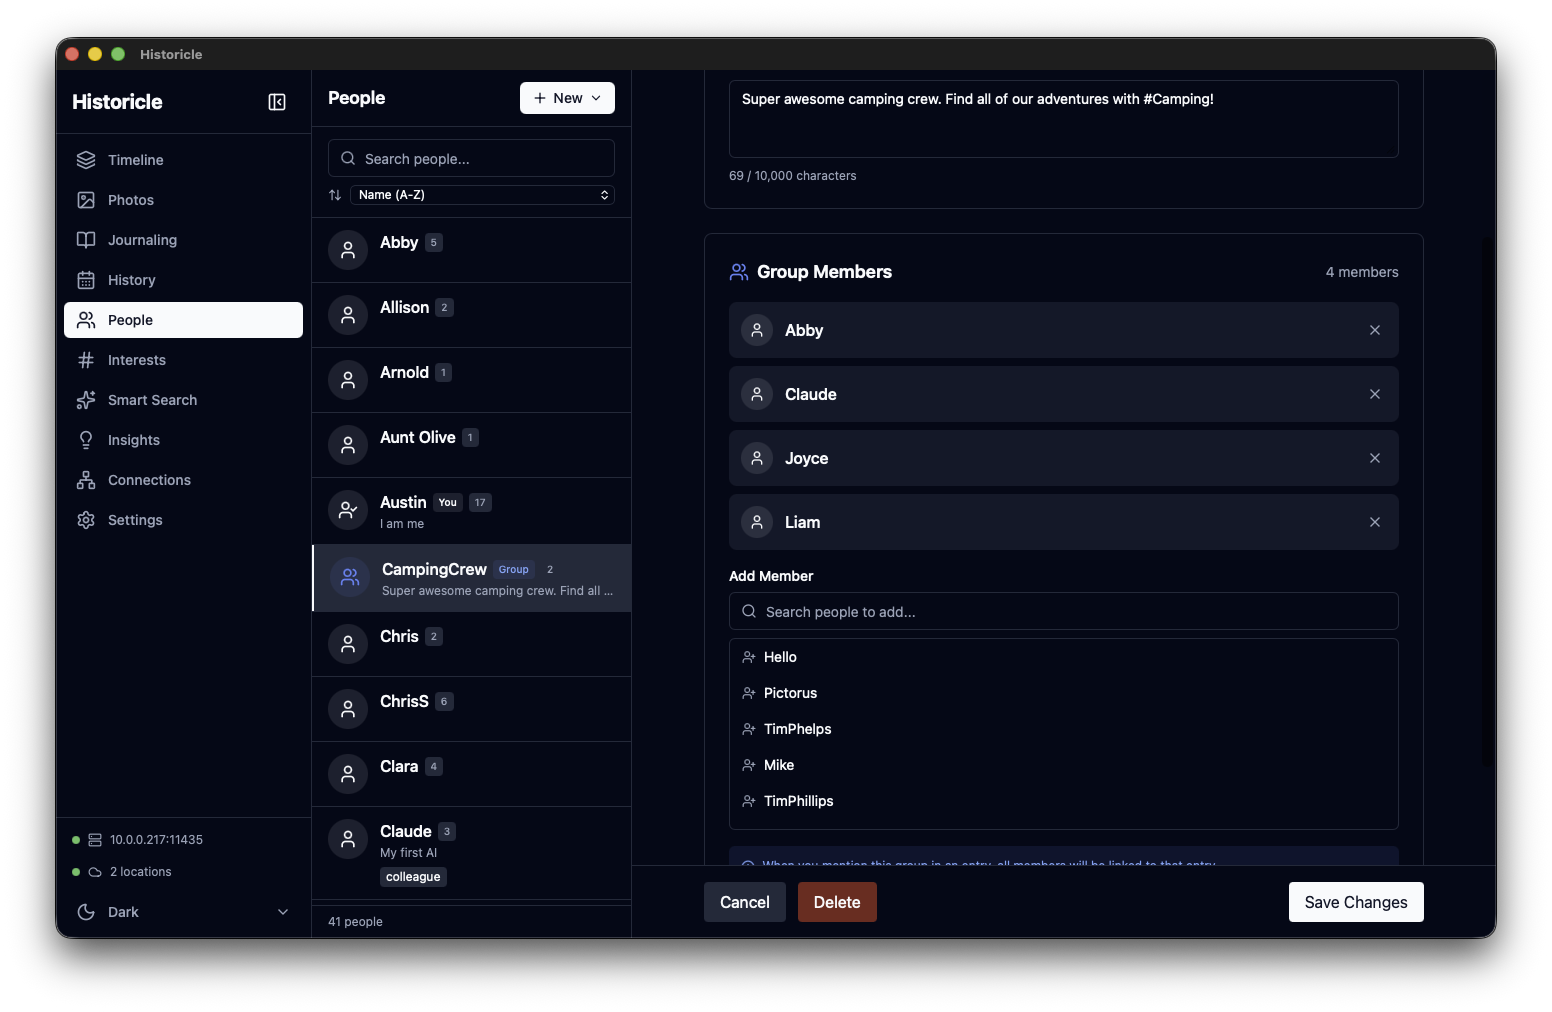Click the CampingCrew group avatar icon

coord(349,577)
